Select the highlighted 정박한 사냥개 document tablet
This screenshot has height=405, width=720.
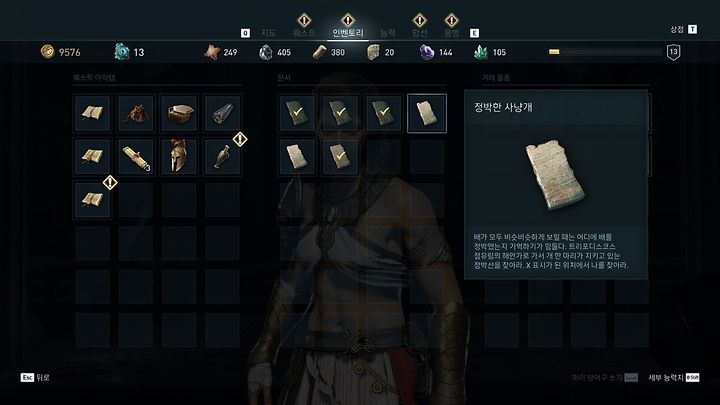click(x=427, y=113)
